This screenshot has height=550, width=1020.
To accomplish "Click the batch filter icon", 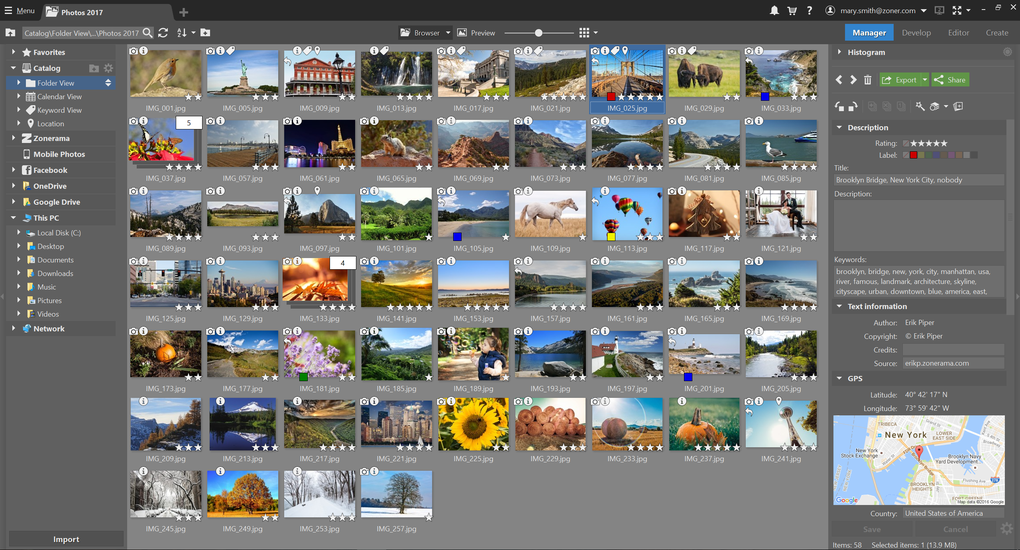I will pyautogui.click(x=935, y=106).
